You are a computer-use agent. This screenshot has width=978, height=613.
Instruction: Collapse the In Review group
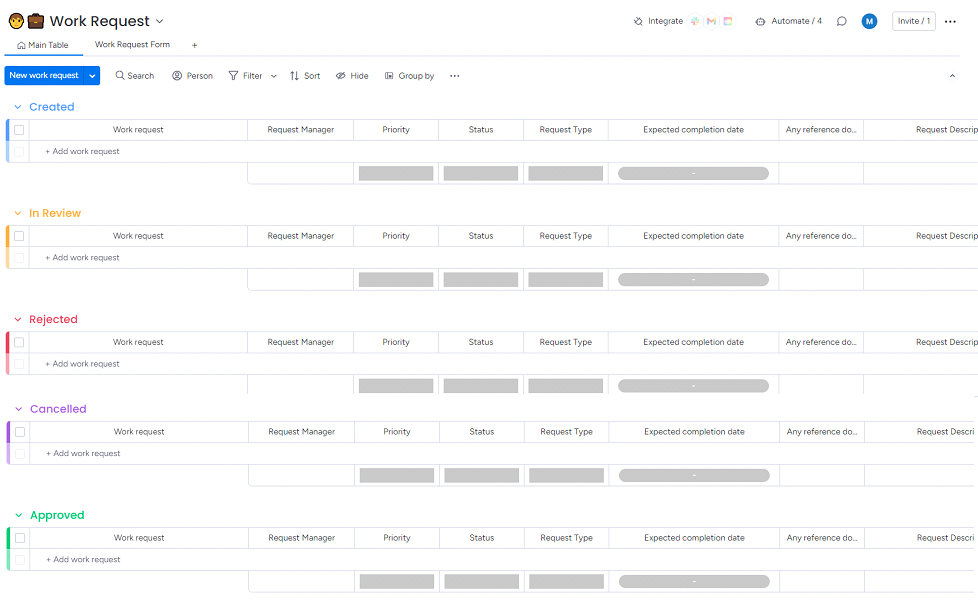coord(18,213)
